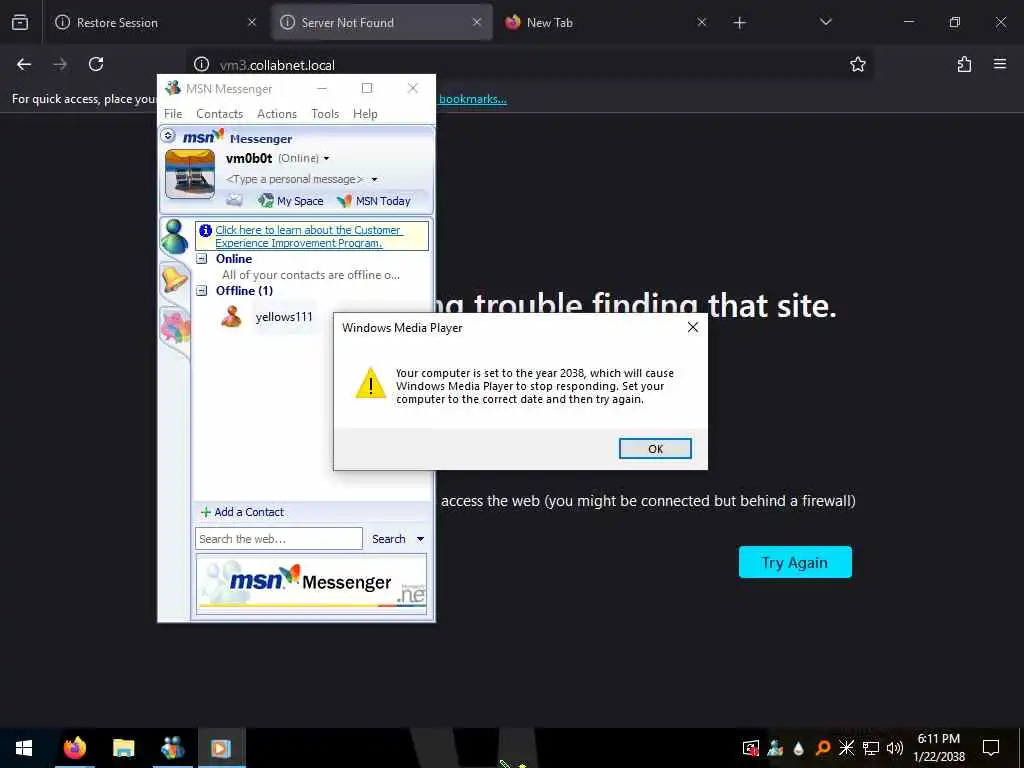The width and height of the screenshot is (1024, 768).
Task: Open Firefox extensions puzzle icon
Action: coord(965,64)
